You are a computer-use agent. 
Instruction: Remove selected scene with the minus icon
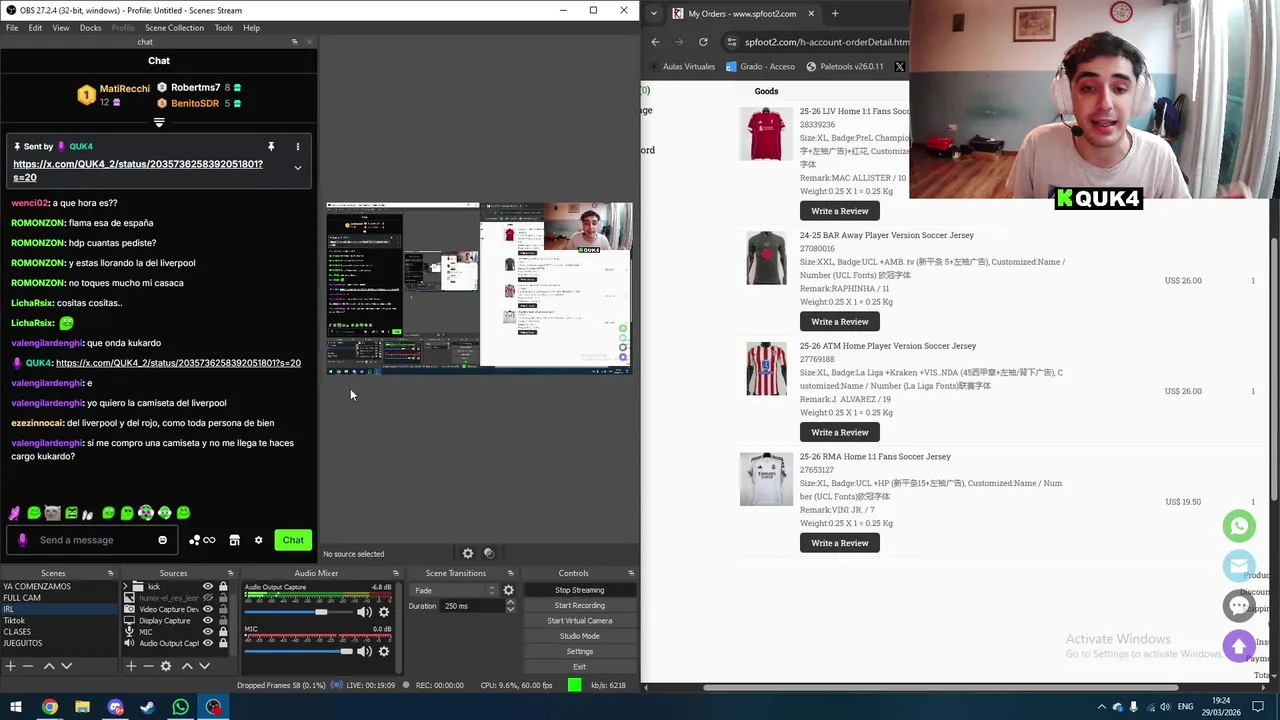click(x=28, y=666)
